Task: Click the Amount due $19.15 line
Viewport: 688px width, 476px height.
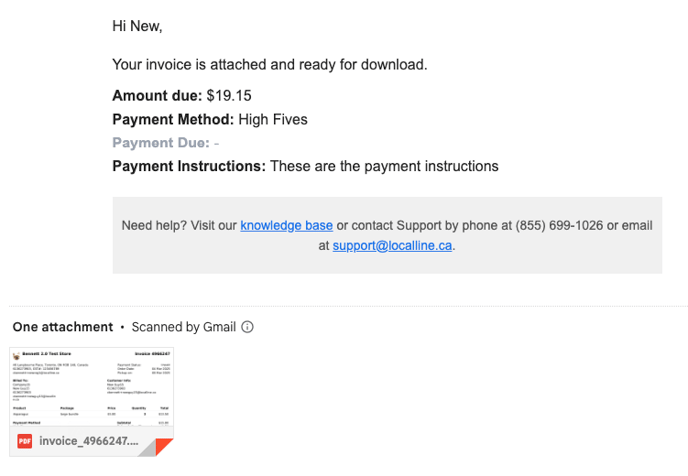Action: click(182, 96)
